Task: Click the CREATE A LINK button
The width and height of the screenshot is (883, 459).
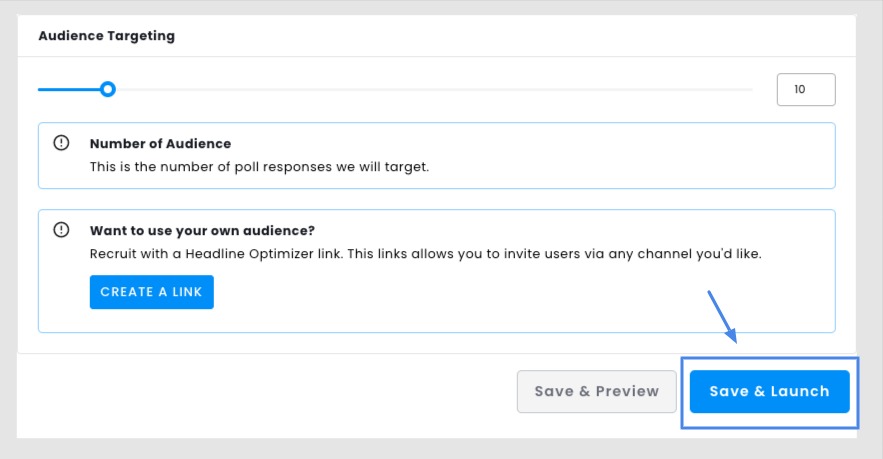Action: point(151,292)
